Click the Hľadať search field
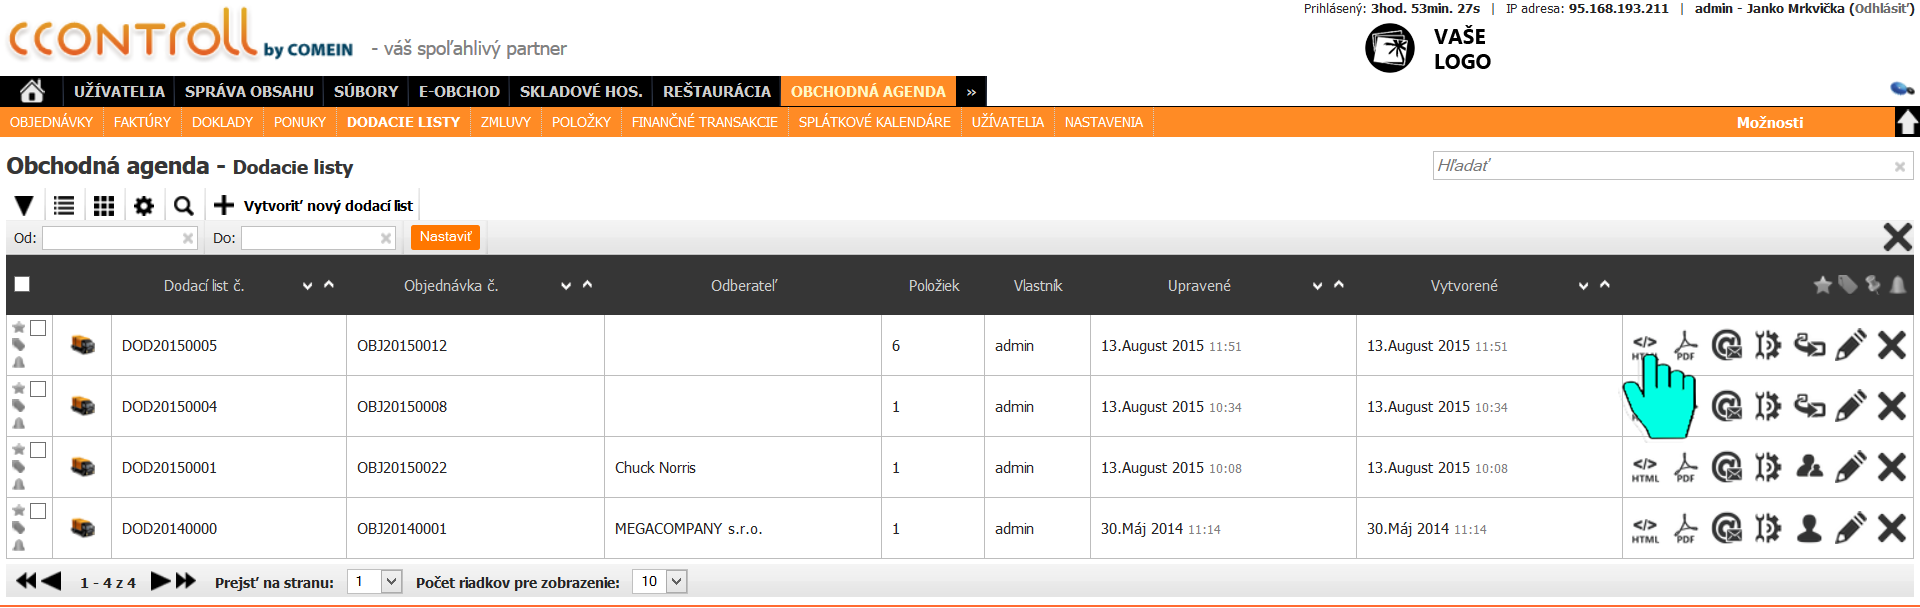The image size is (1920, 608). pos(1660,166)
